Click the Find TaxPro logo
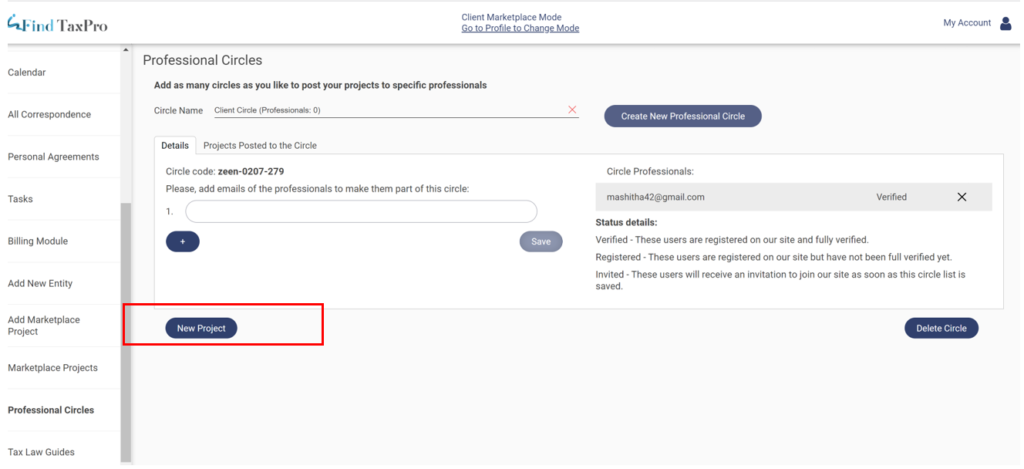The height and width of the screenshot is (469, 1024). pos(57,24)
